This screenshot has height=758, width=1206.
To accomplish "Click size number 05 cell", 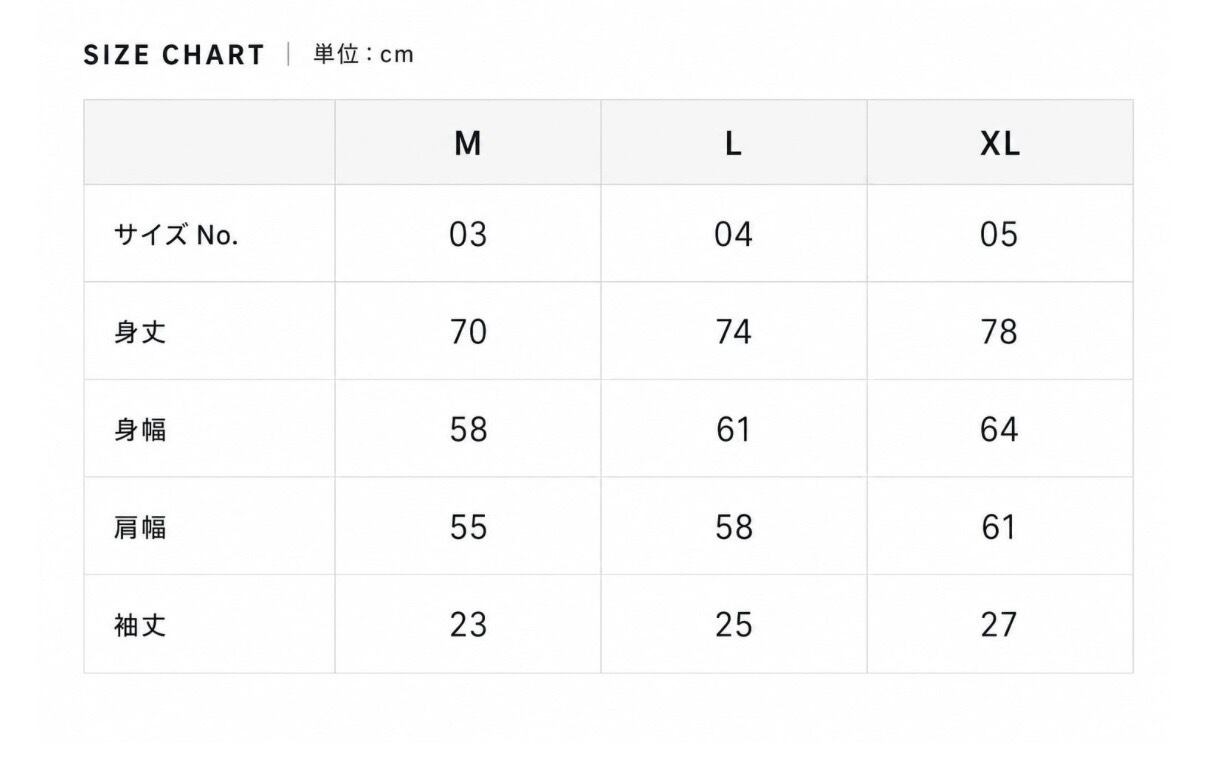I will click(x=999, y=234).
